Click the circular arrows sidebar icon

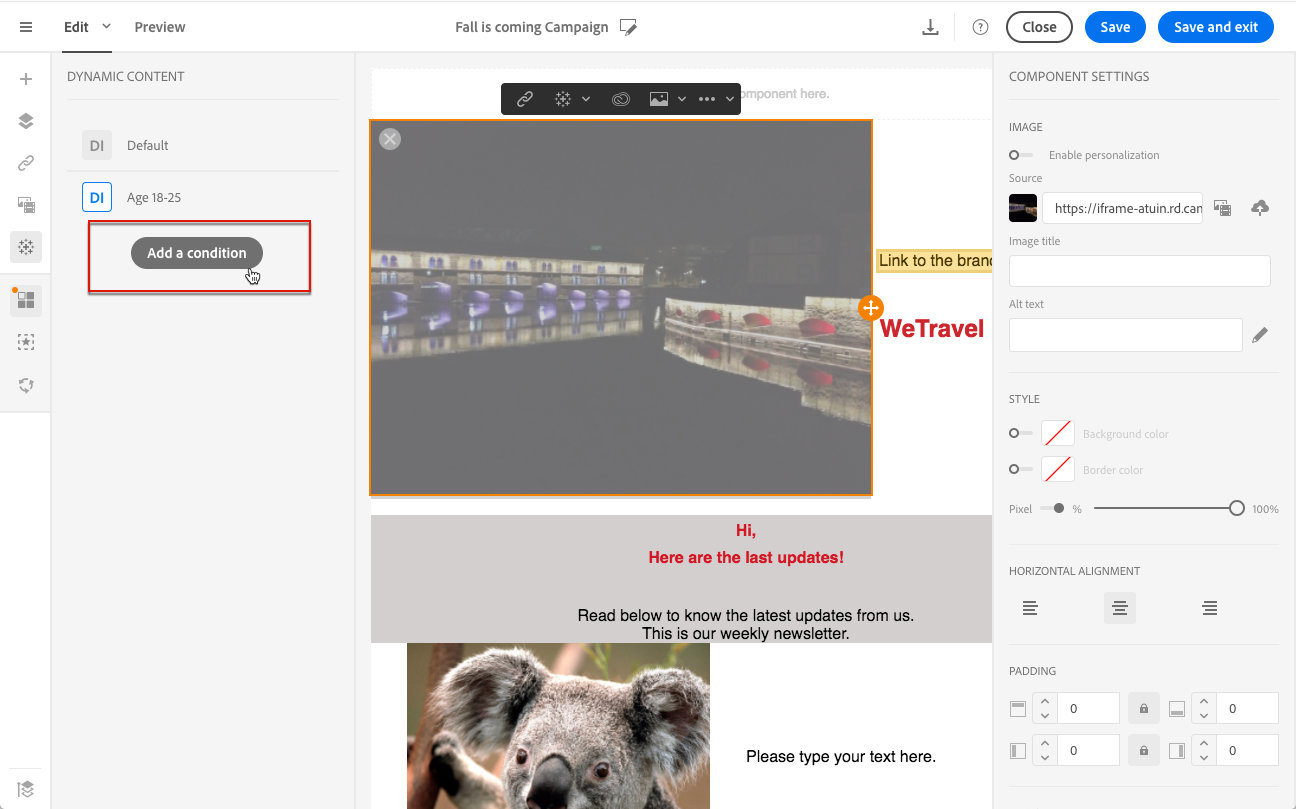[26, 385]
